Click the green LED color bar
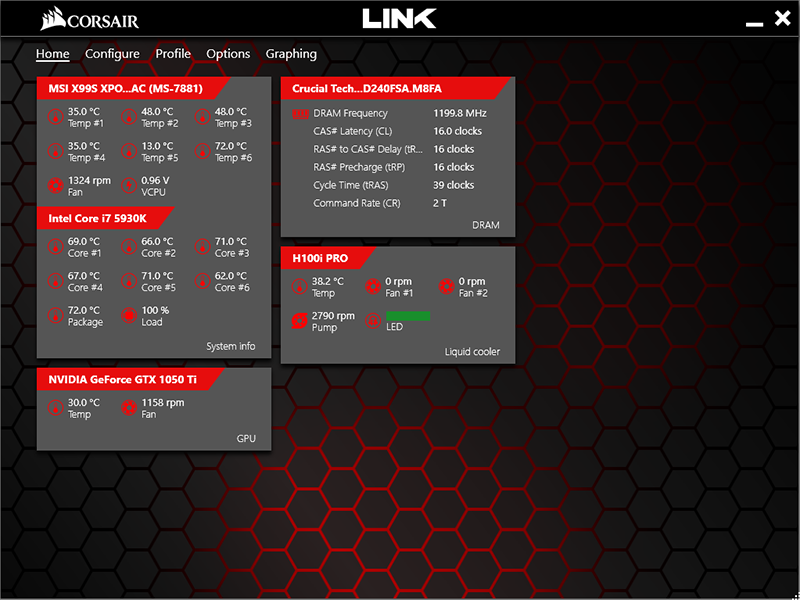The image size is (800, 600). click(408, 316)
